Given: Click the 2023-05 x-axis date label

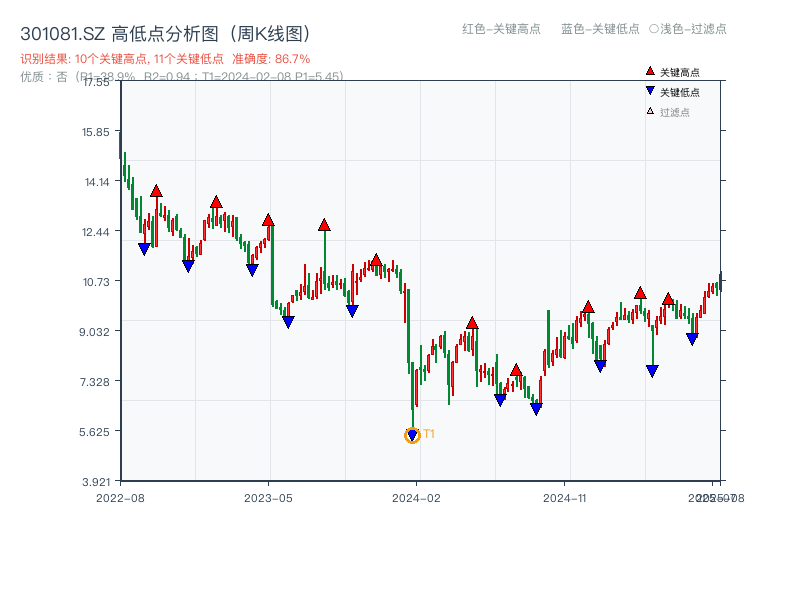Looking at the screenshot, I should click(268, 497).
